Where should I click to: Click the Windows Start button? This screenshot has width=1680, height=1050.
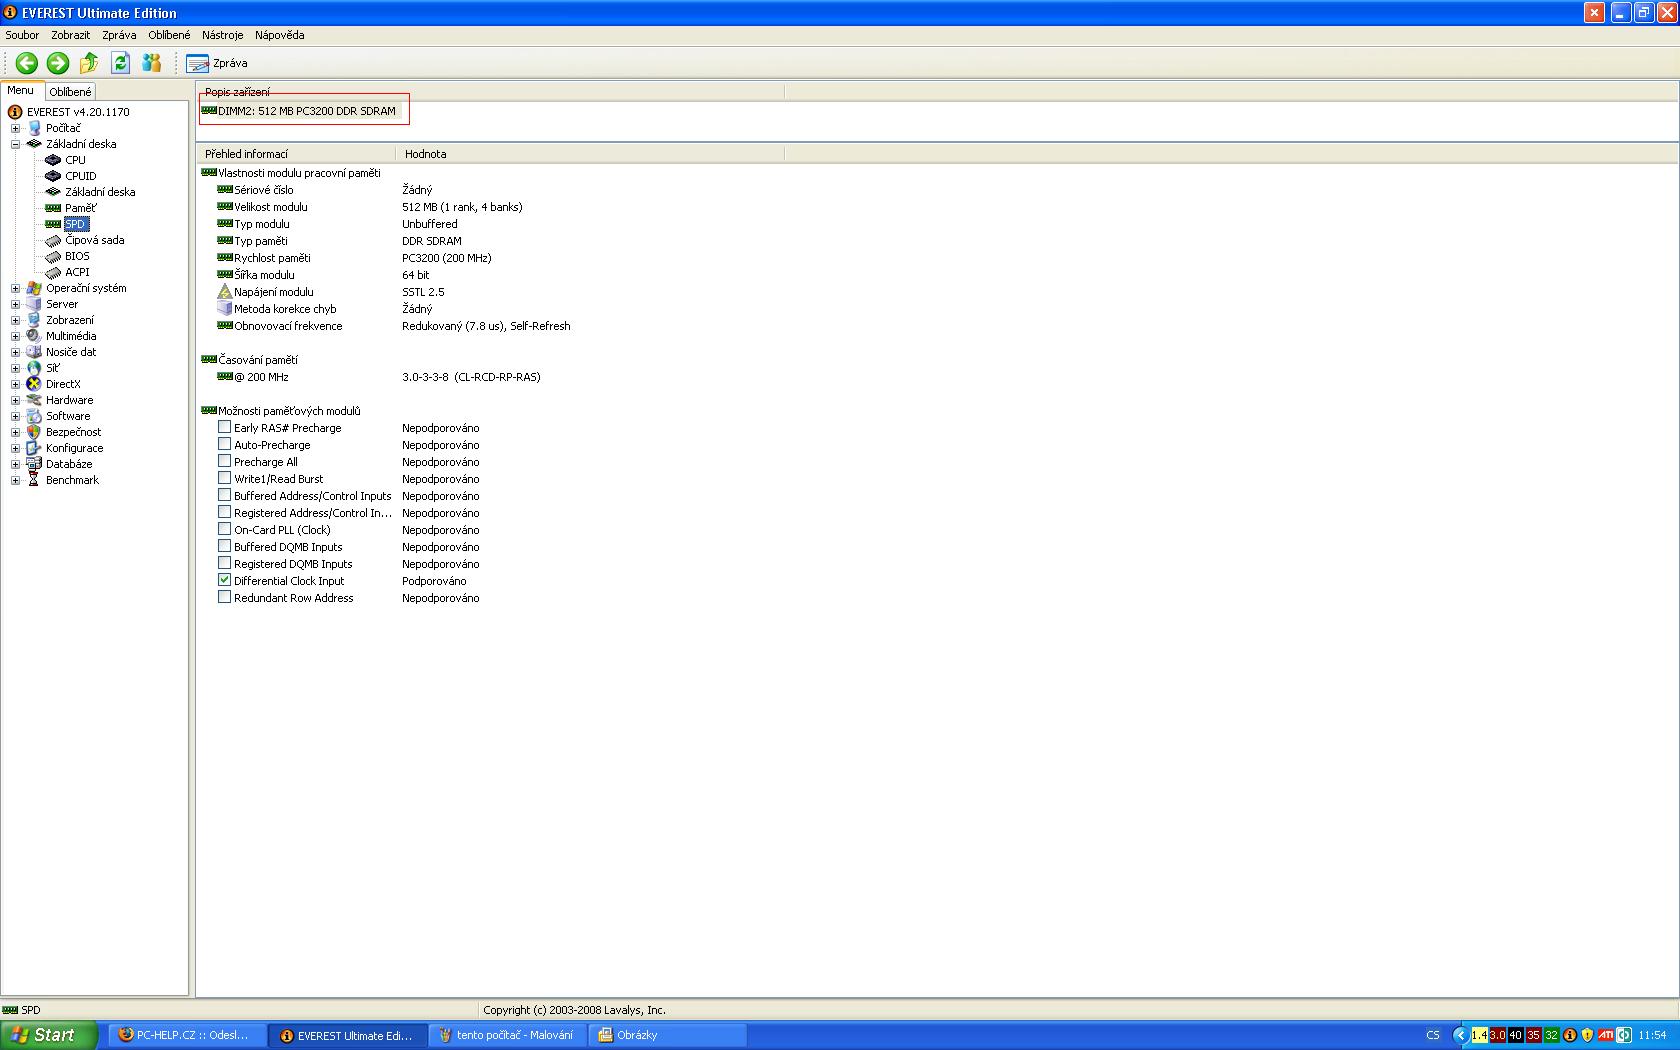coord(48,1035)
